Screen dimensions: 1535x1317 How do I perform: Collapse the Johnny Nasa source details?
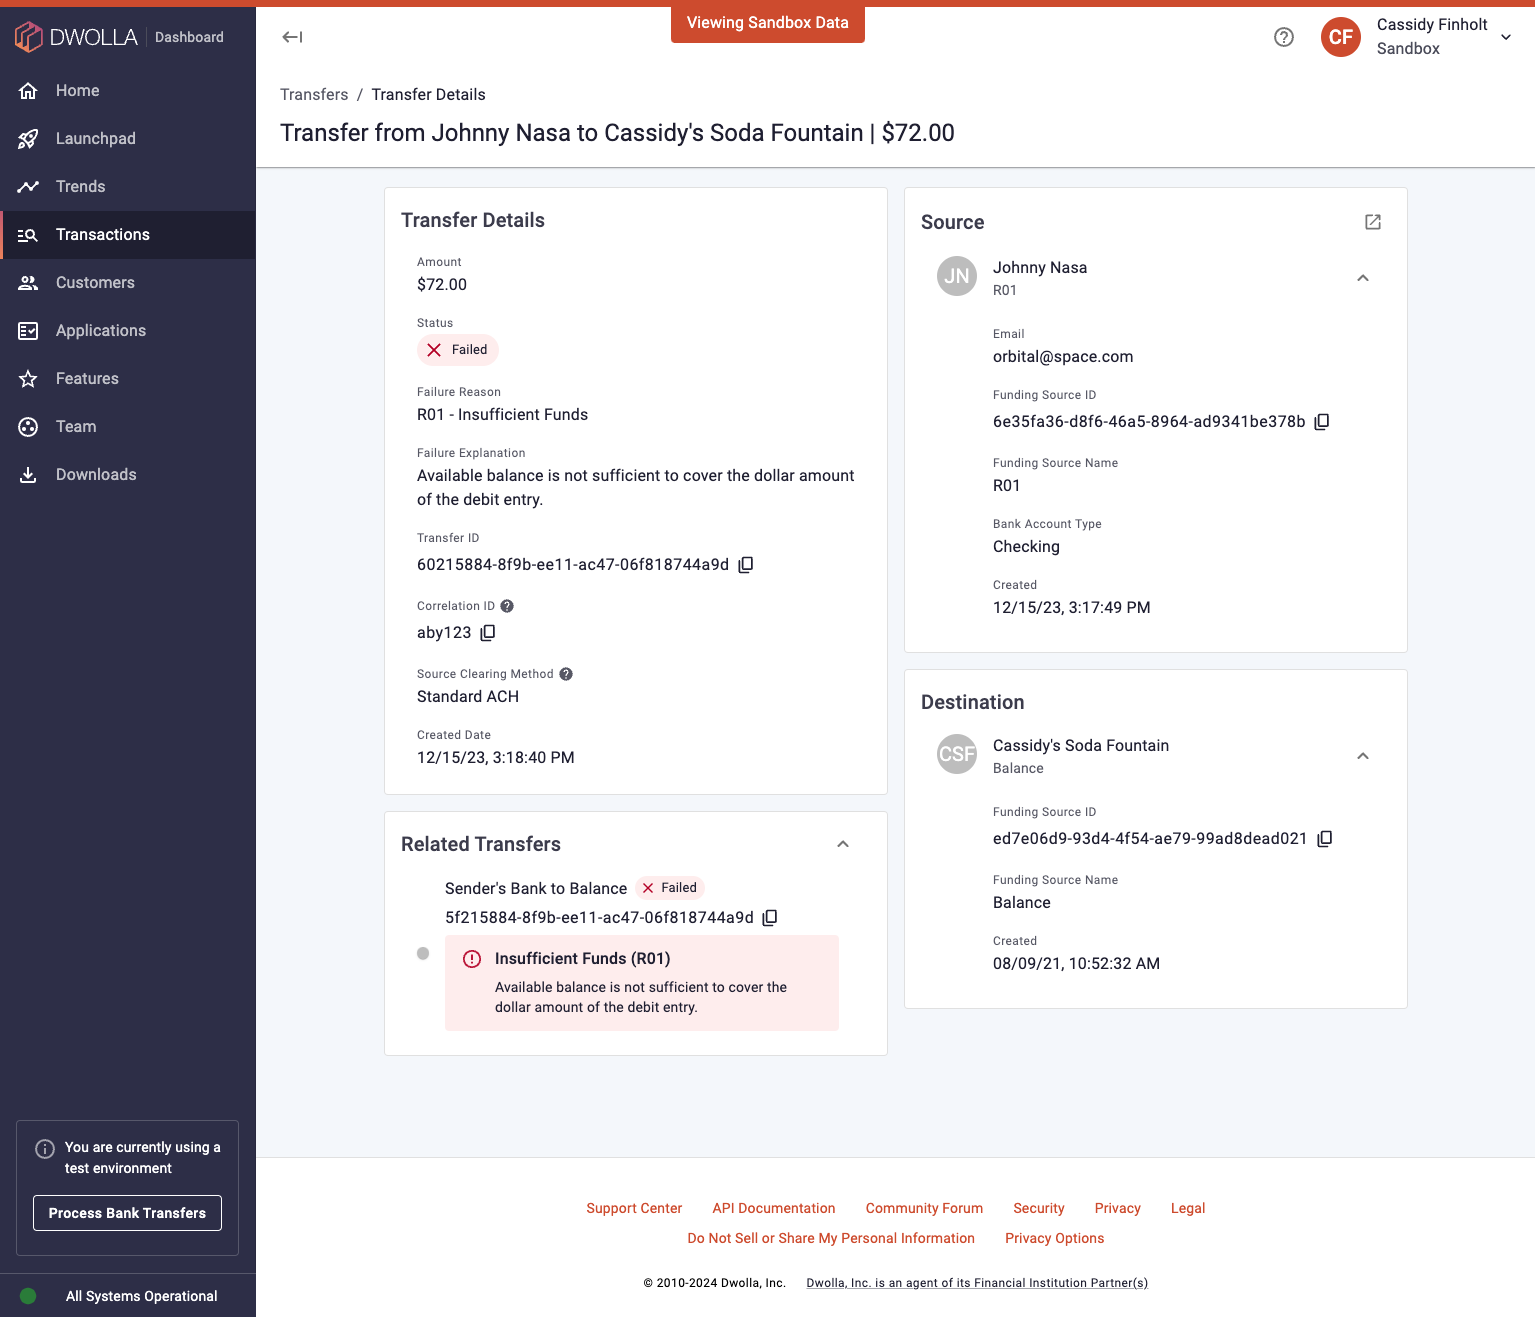1363,278
